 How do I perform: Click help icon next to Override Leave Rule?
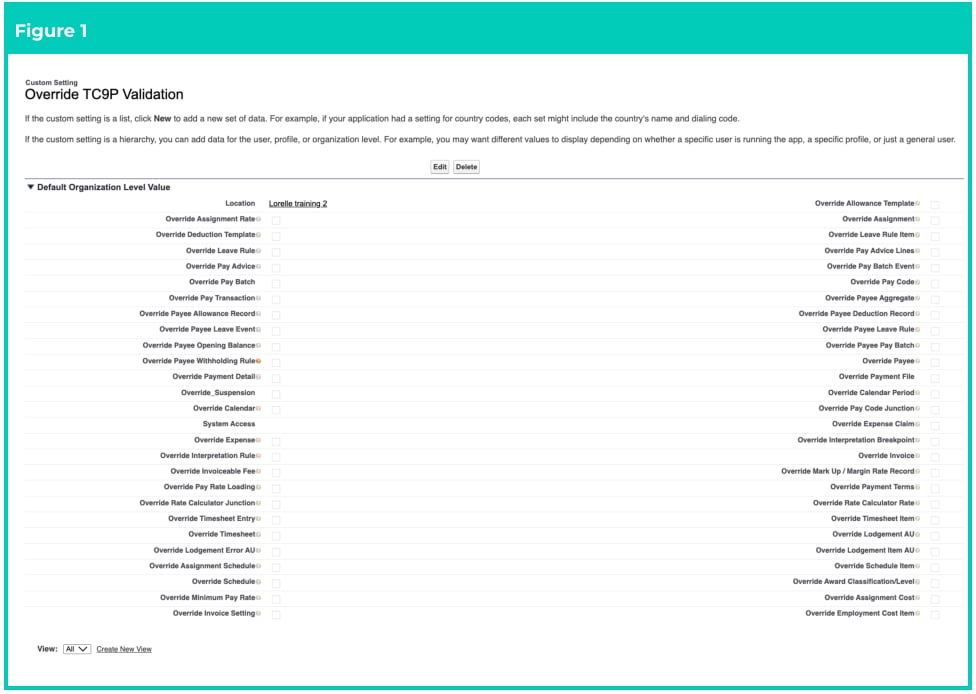pos(258,251)
